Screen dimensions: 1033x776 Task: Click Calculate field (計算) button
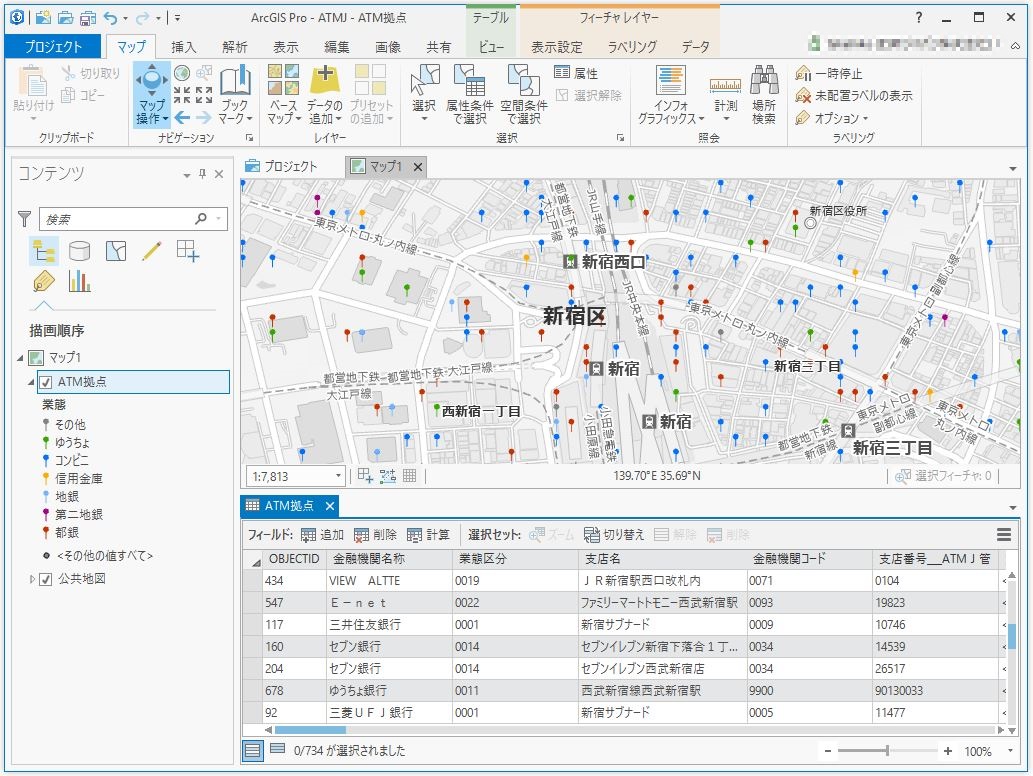point(428,535)
